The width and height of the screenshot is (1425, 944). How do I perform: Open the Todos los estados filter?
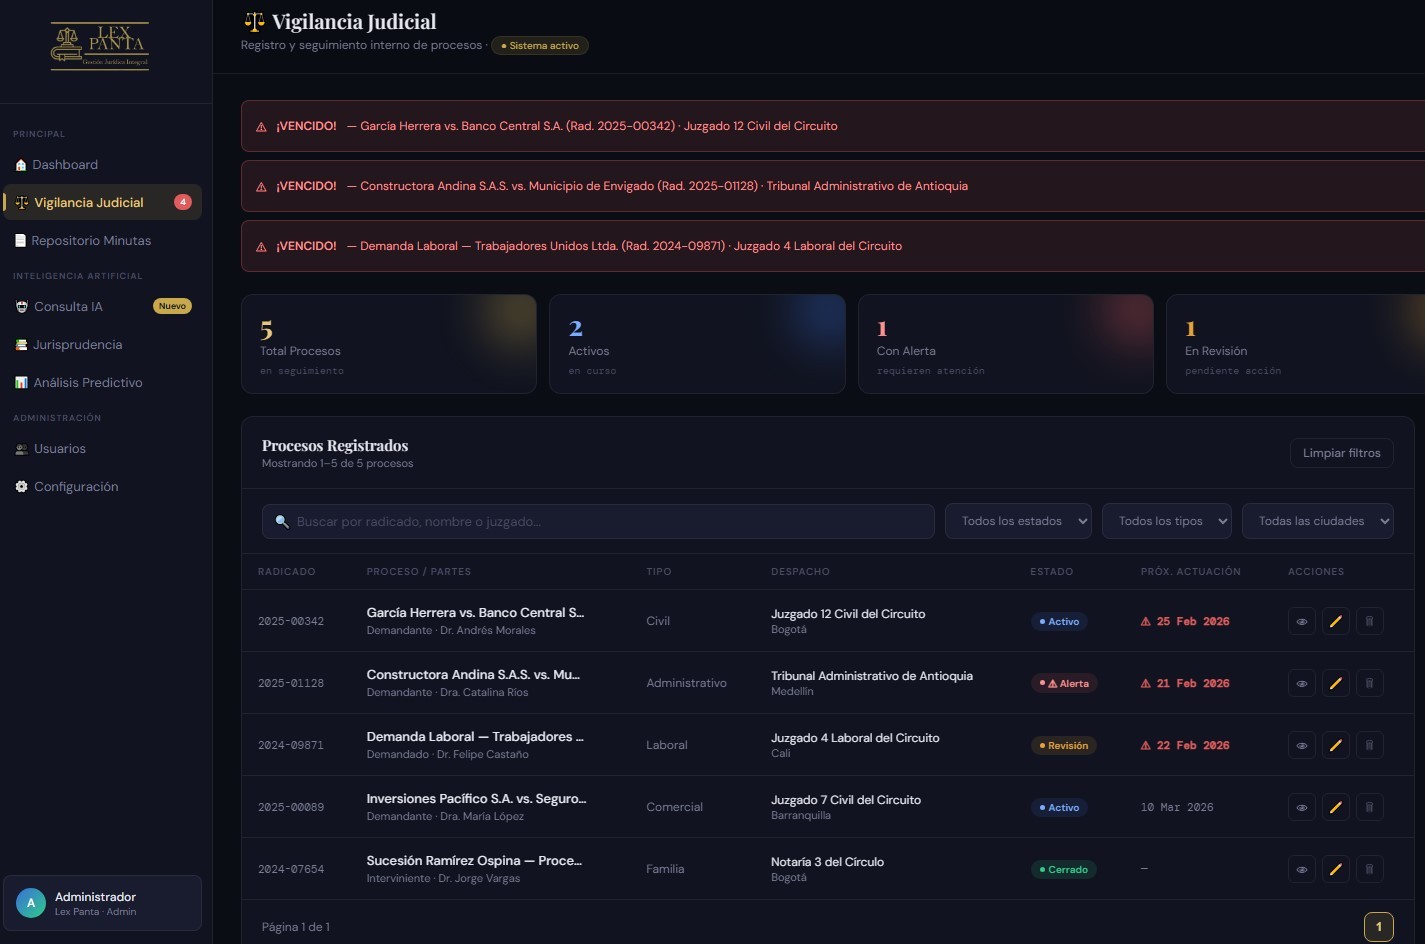pyautogui.click(x=1018, y=521)
